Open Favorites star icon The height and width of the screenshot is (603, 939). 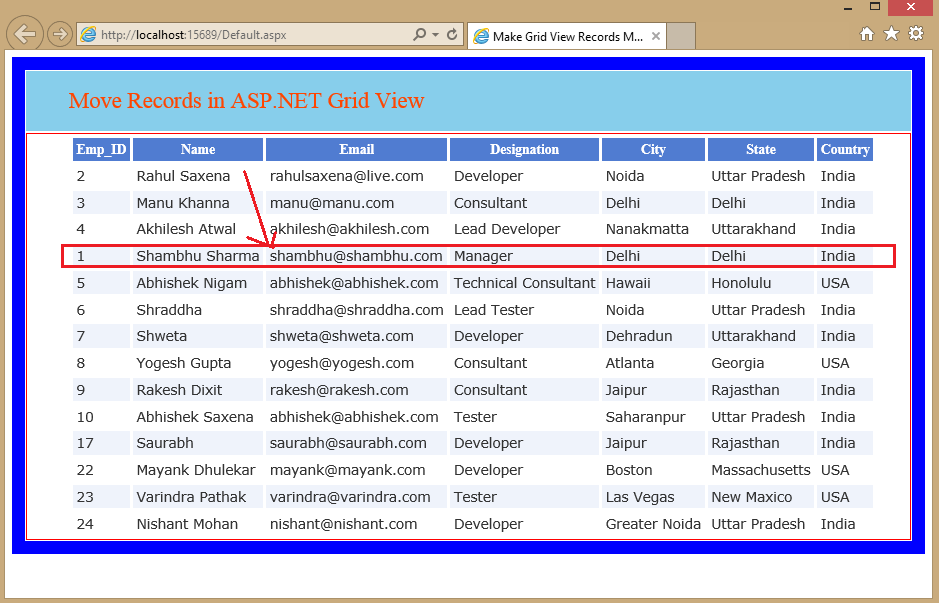click(891, 34)
